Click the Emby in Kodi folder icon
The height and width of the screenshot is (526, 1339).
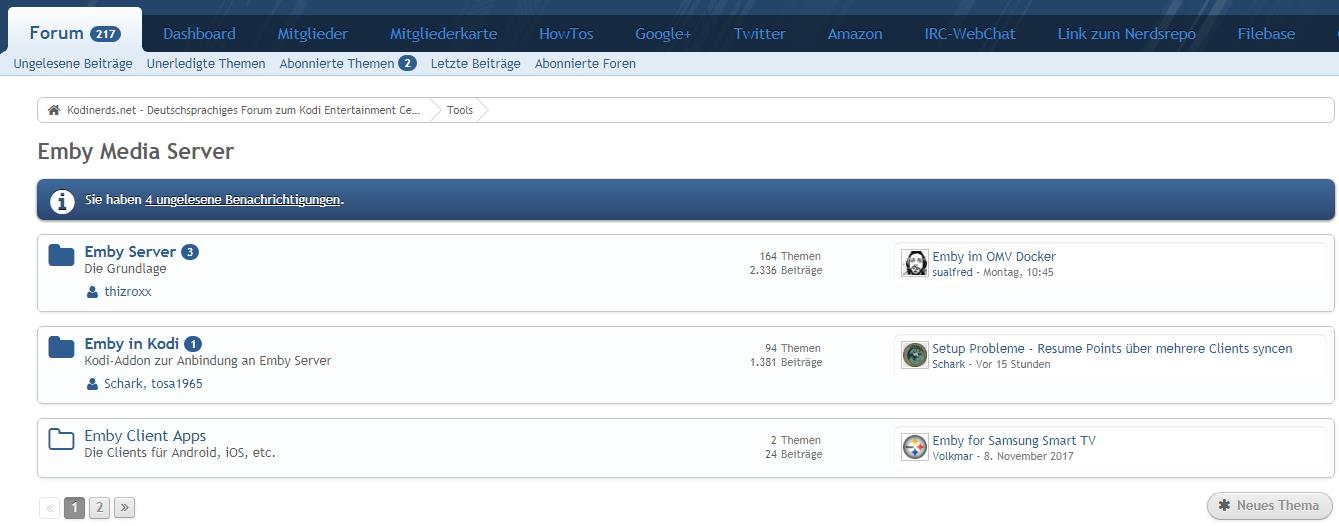coord(62,347)
